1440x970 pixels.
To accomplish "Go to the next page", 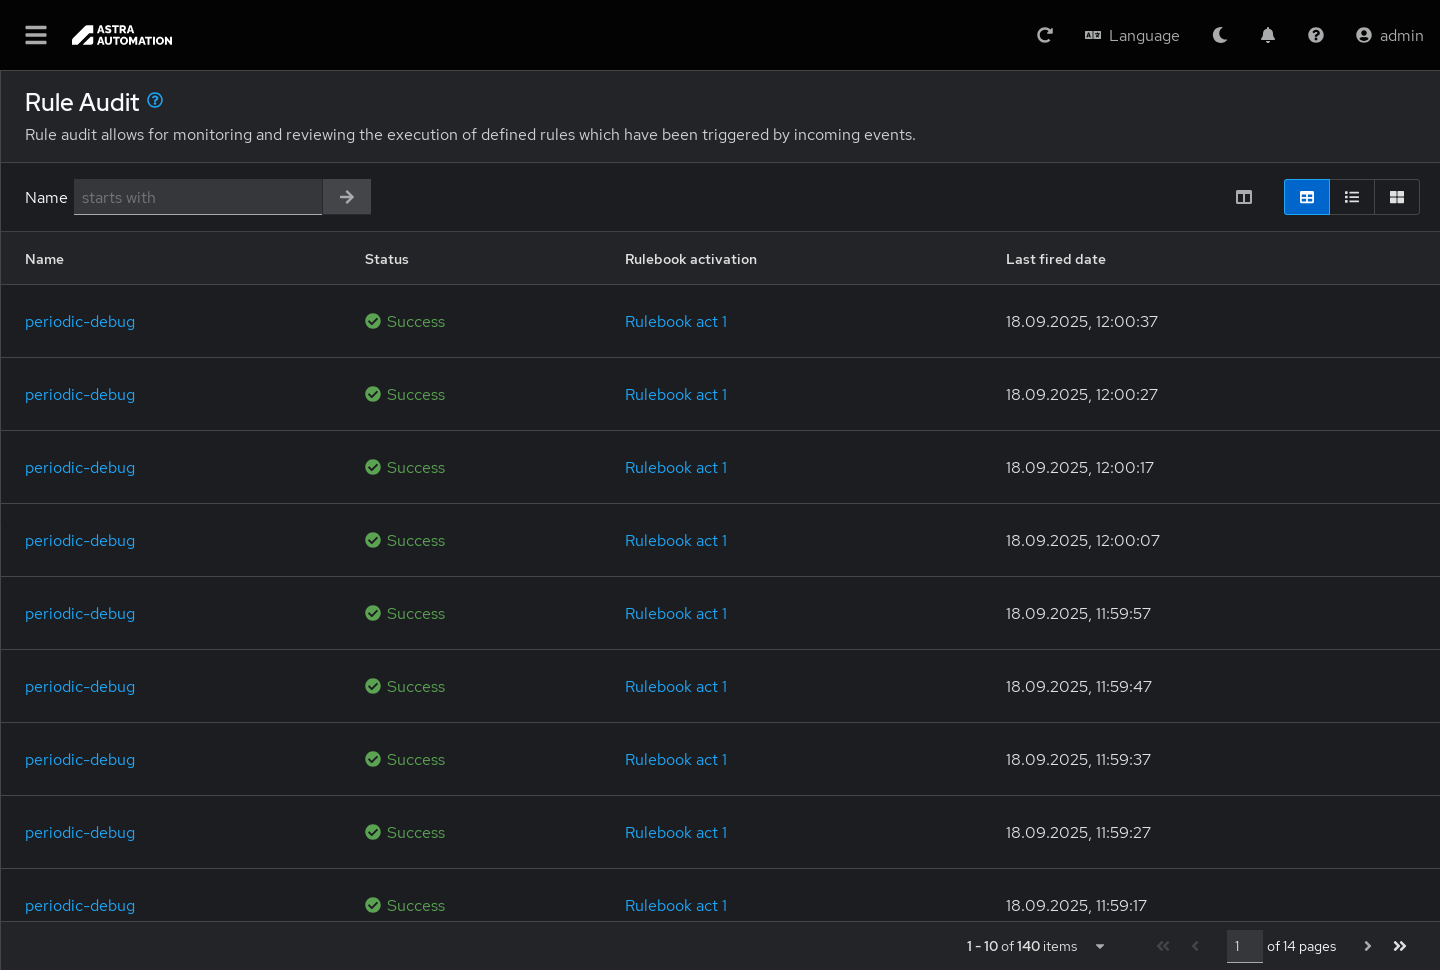I will (1368, 946).
